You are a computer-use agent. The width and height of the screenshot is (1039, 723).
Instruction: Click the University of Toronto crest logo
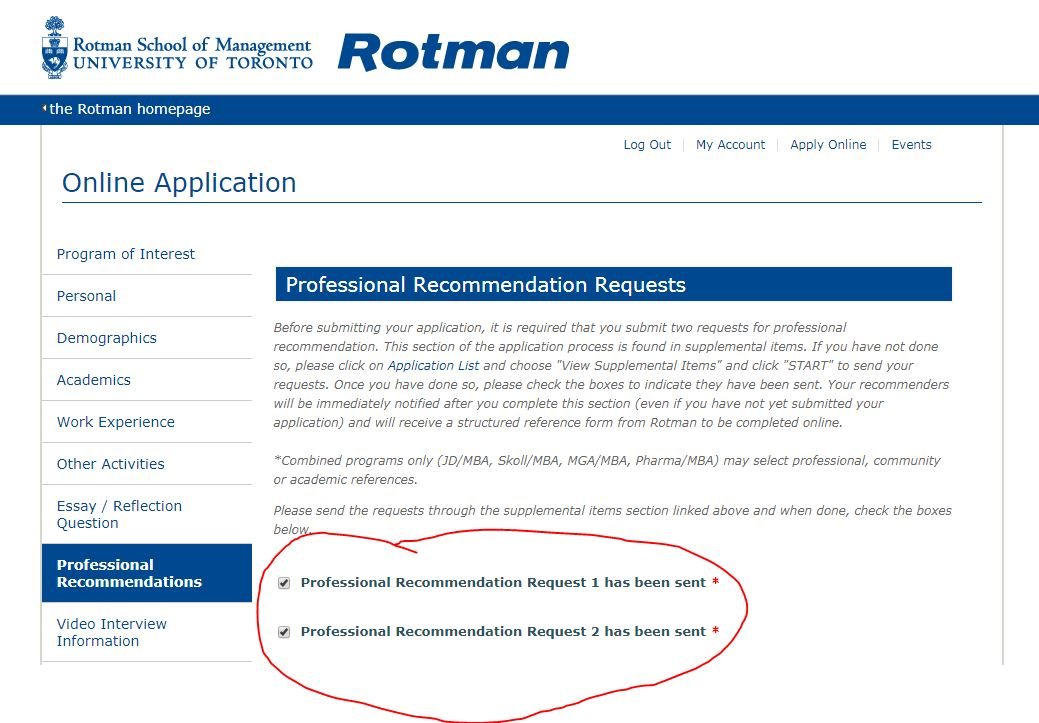pyautogui.click(x=54, y=48)
